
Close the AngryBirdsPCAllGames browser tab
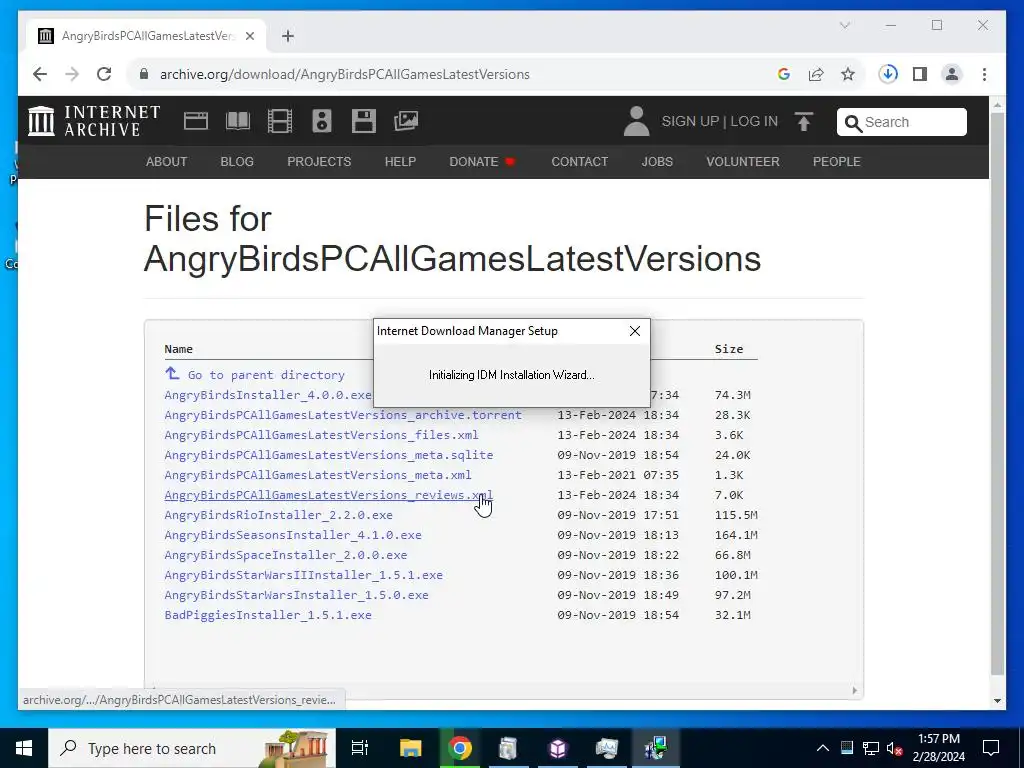pos(249,36)
